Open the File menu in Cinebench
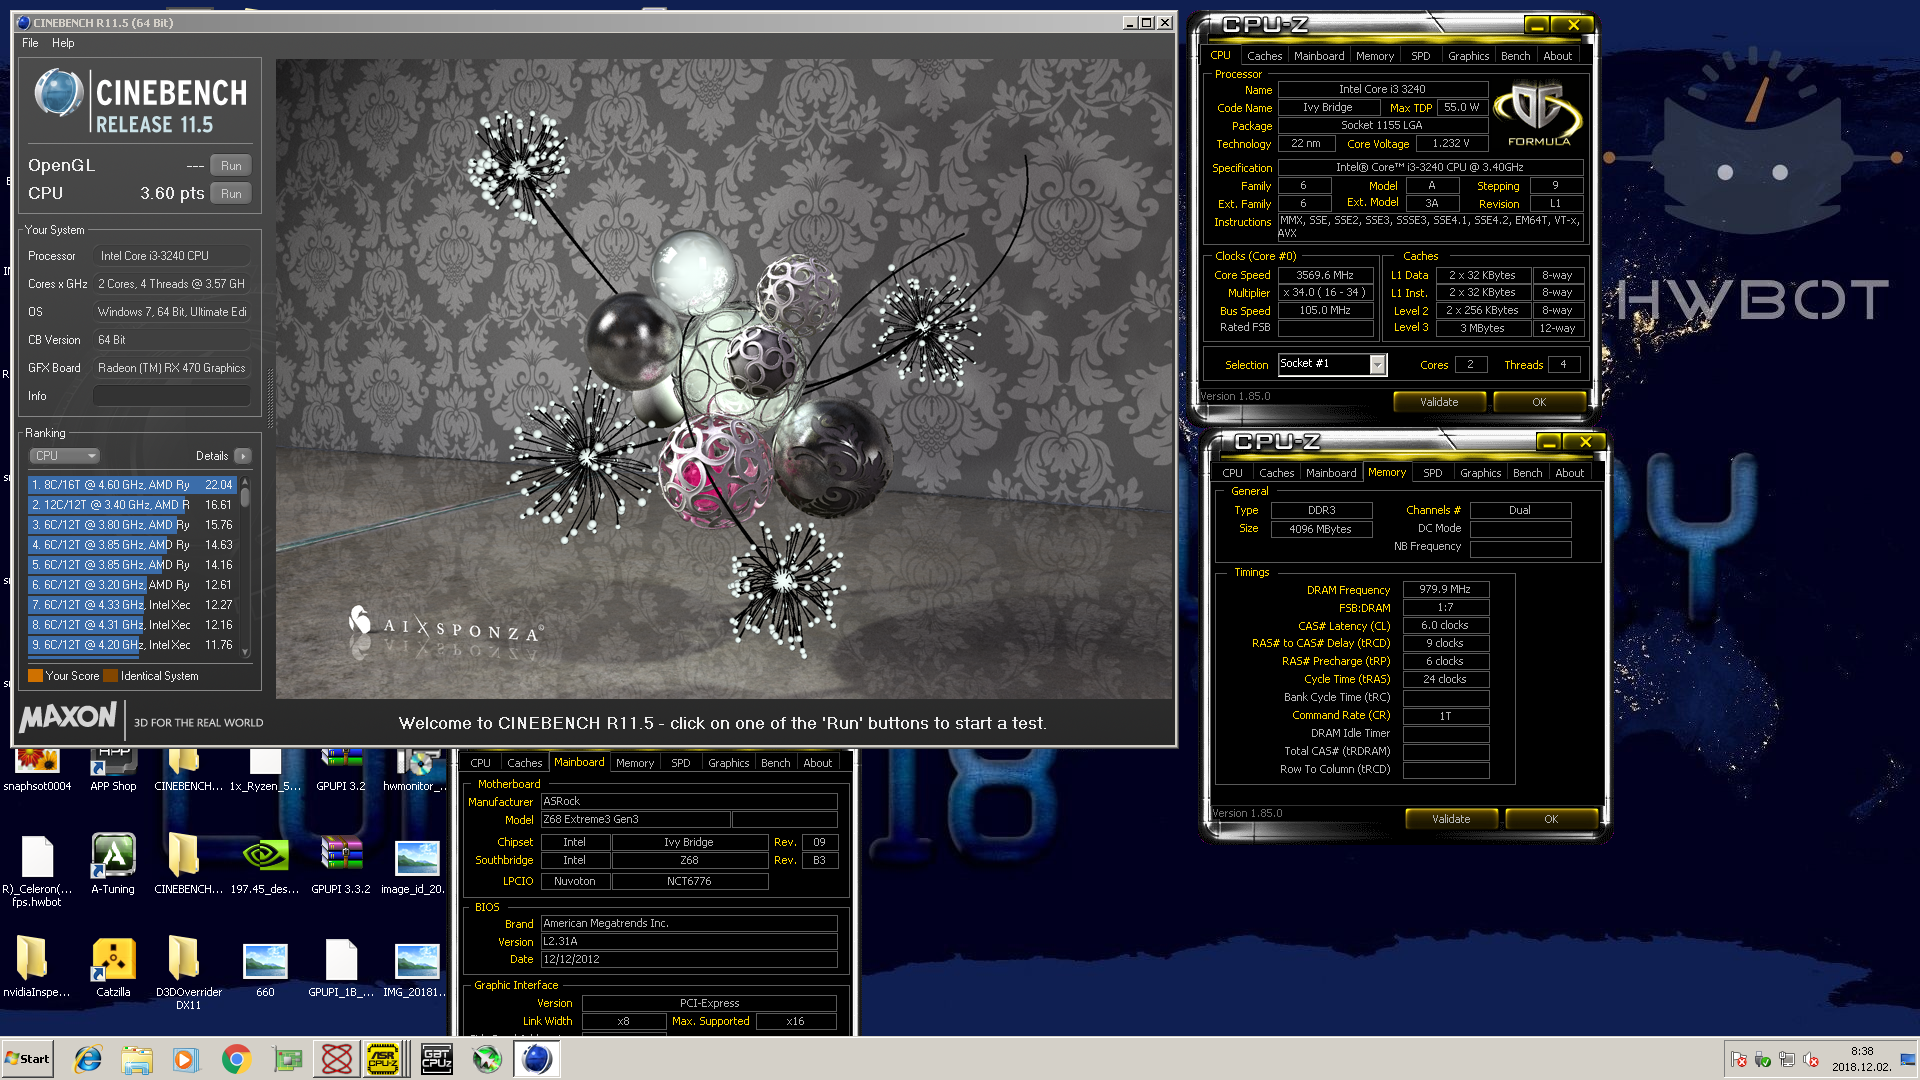 pyautogui.click(x=30, y=43)
